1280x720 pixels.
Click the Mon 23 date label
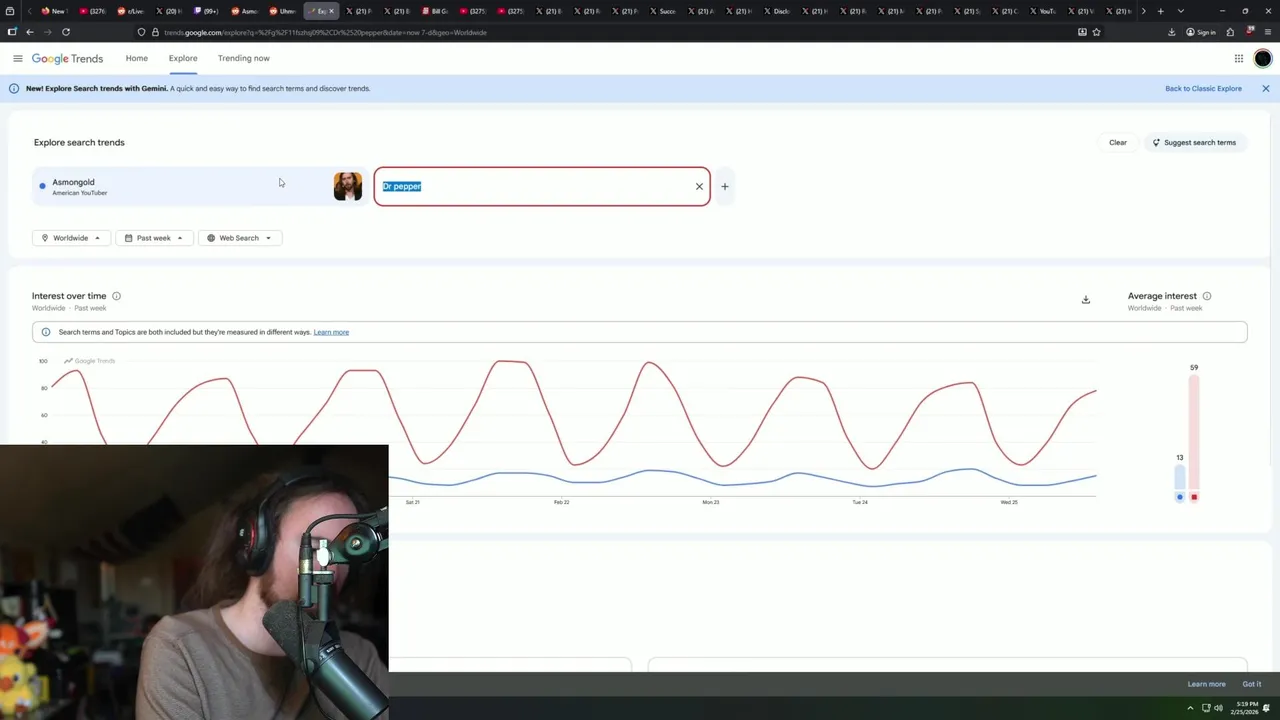pyautogui.click(x=710, y=502)
